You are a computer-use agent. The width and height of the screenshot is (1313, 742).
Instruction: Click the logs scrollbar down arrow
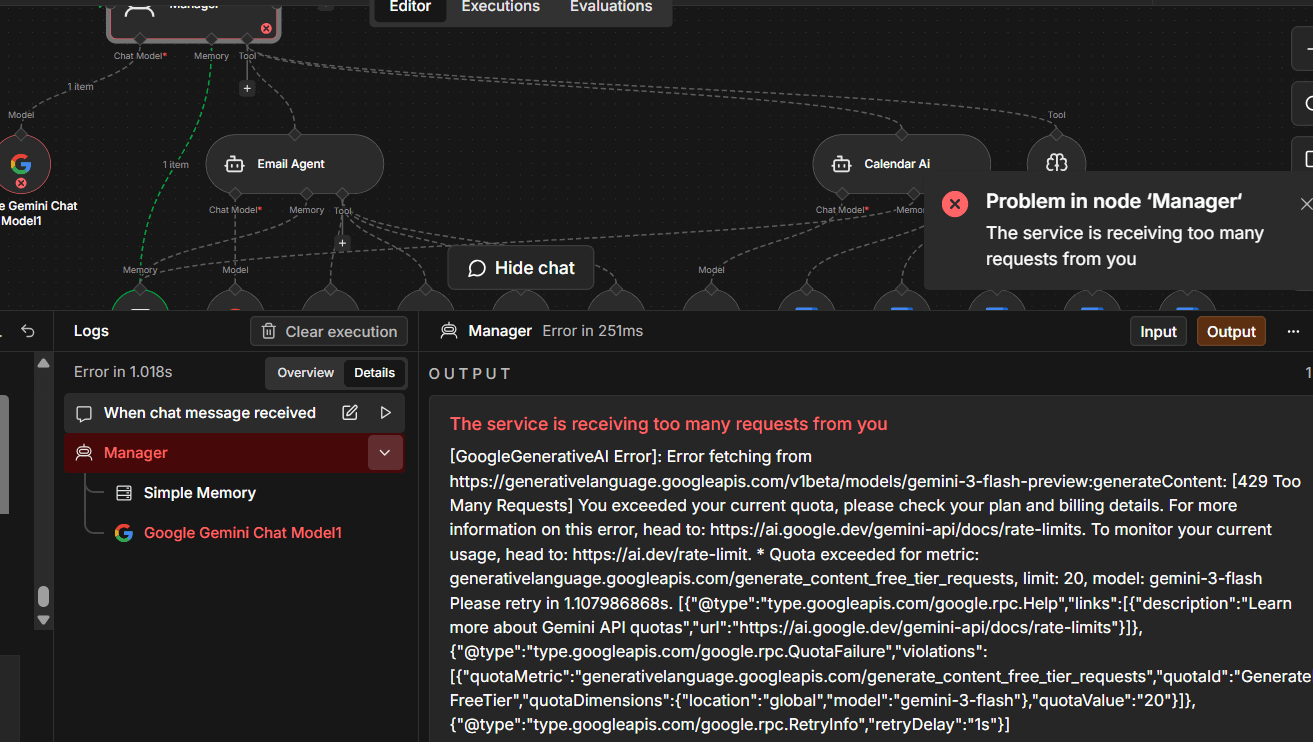click(x=43, y=620)
